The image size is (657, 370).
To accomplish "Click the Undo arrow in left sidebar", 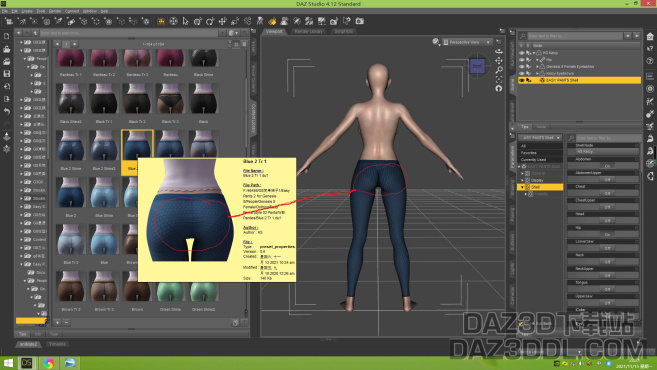I will (7, 111).
